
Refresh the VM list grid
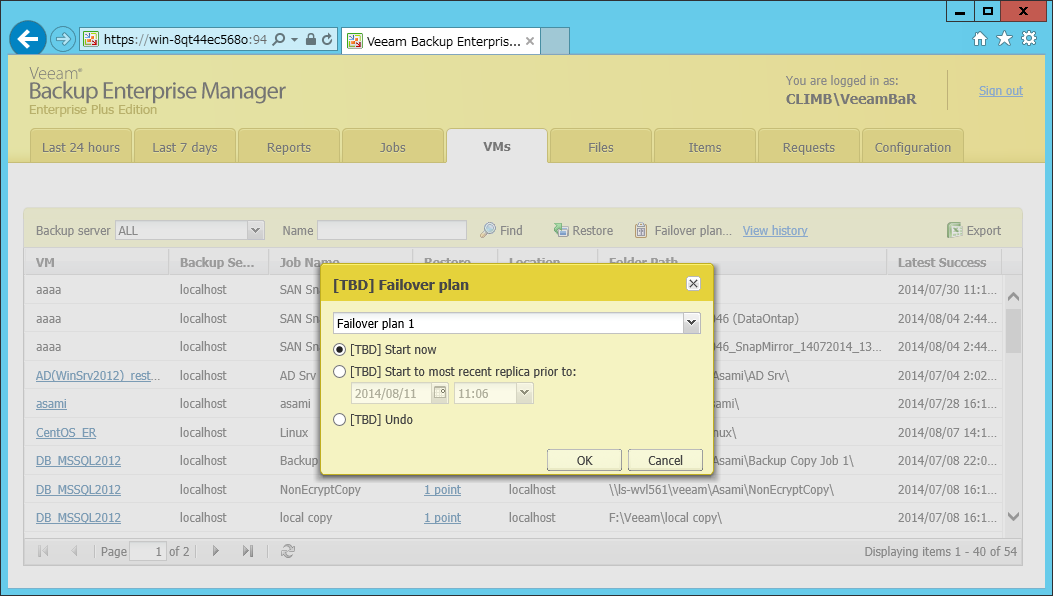click(288, 551)
